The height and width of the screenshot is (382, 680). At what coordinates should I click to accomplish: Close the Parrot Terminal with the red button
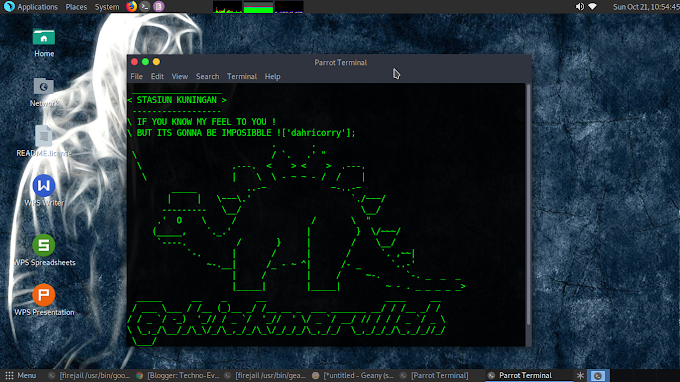pyautogui.click(x=134, y=62)
